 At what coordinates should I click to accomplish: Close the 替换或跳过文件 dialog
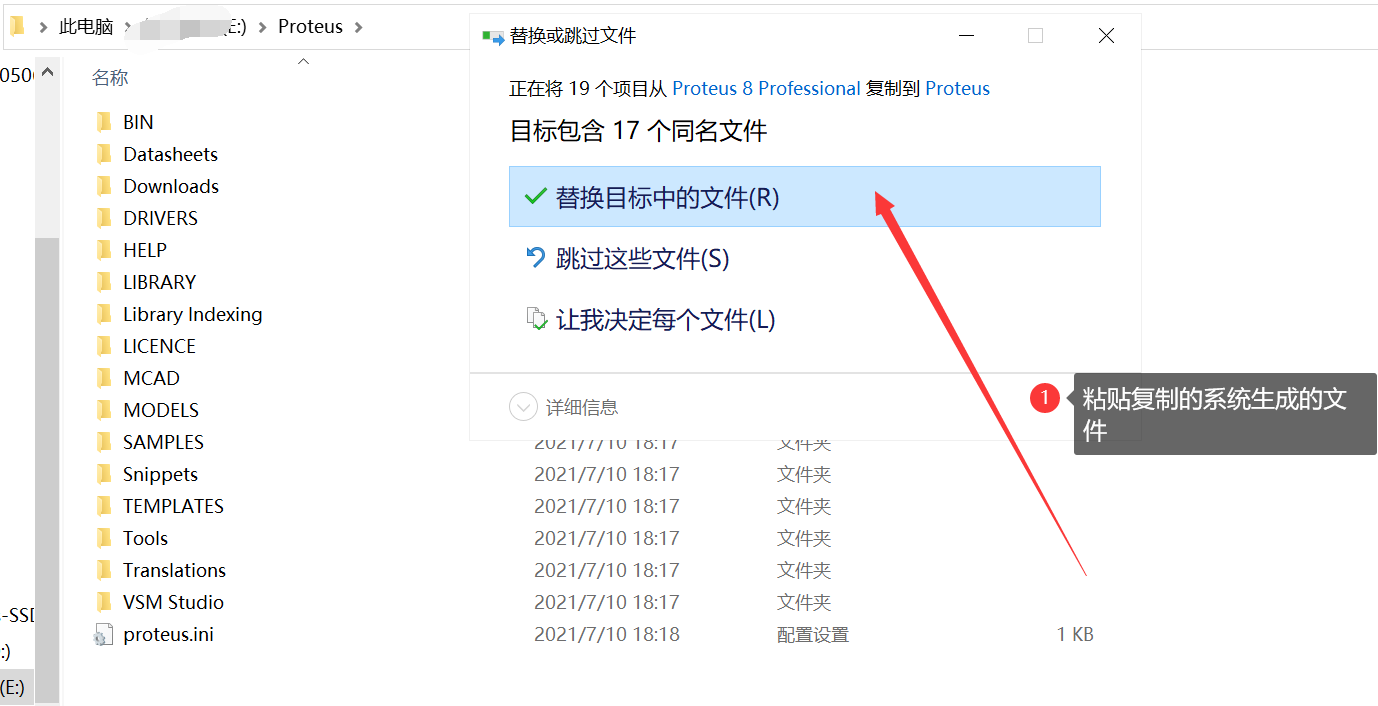pos(1106,36)
